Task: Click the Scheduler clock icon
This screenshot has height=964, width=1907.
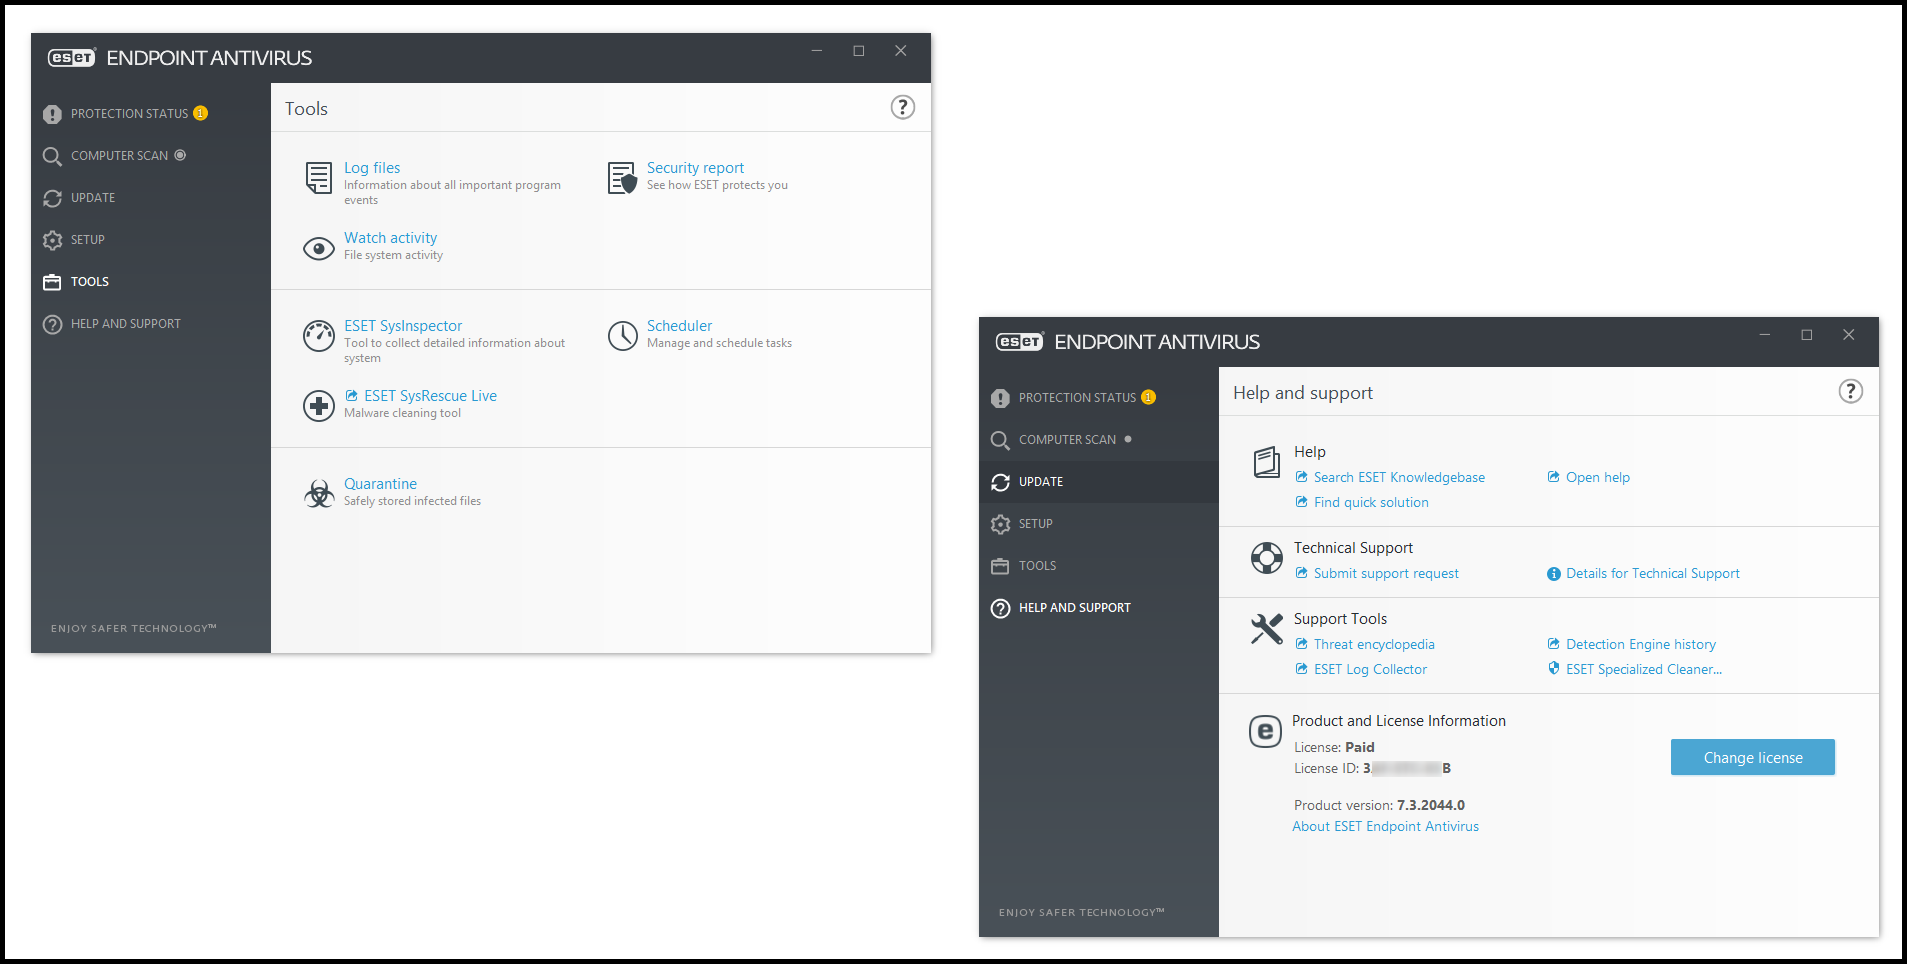Action: point(622,336)
